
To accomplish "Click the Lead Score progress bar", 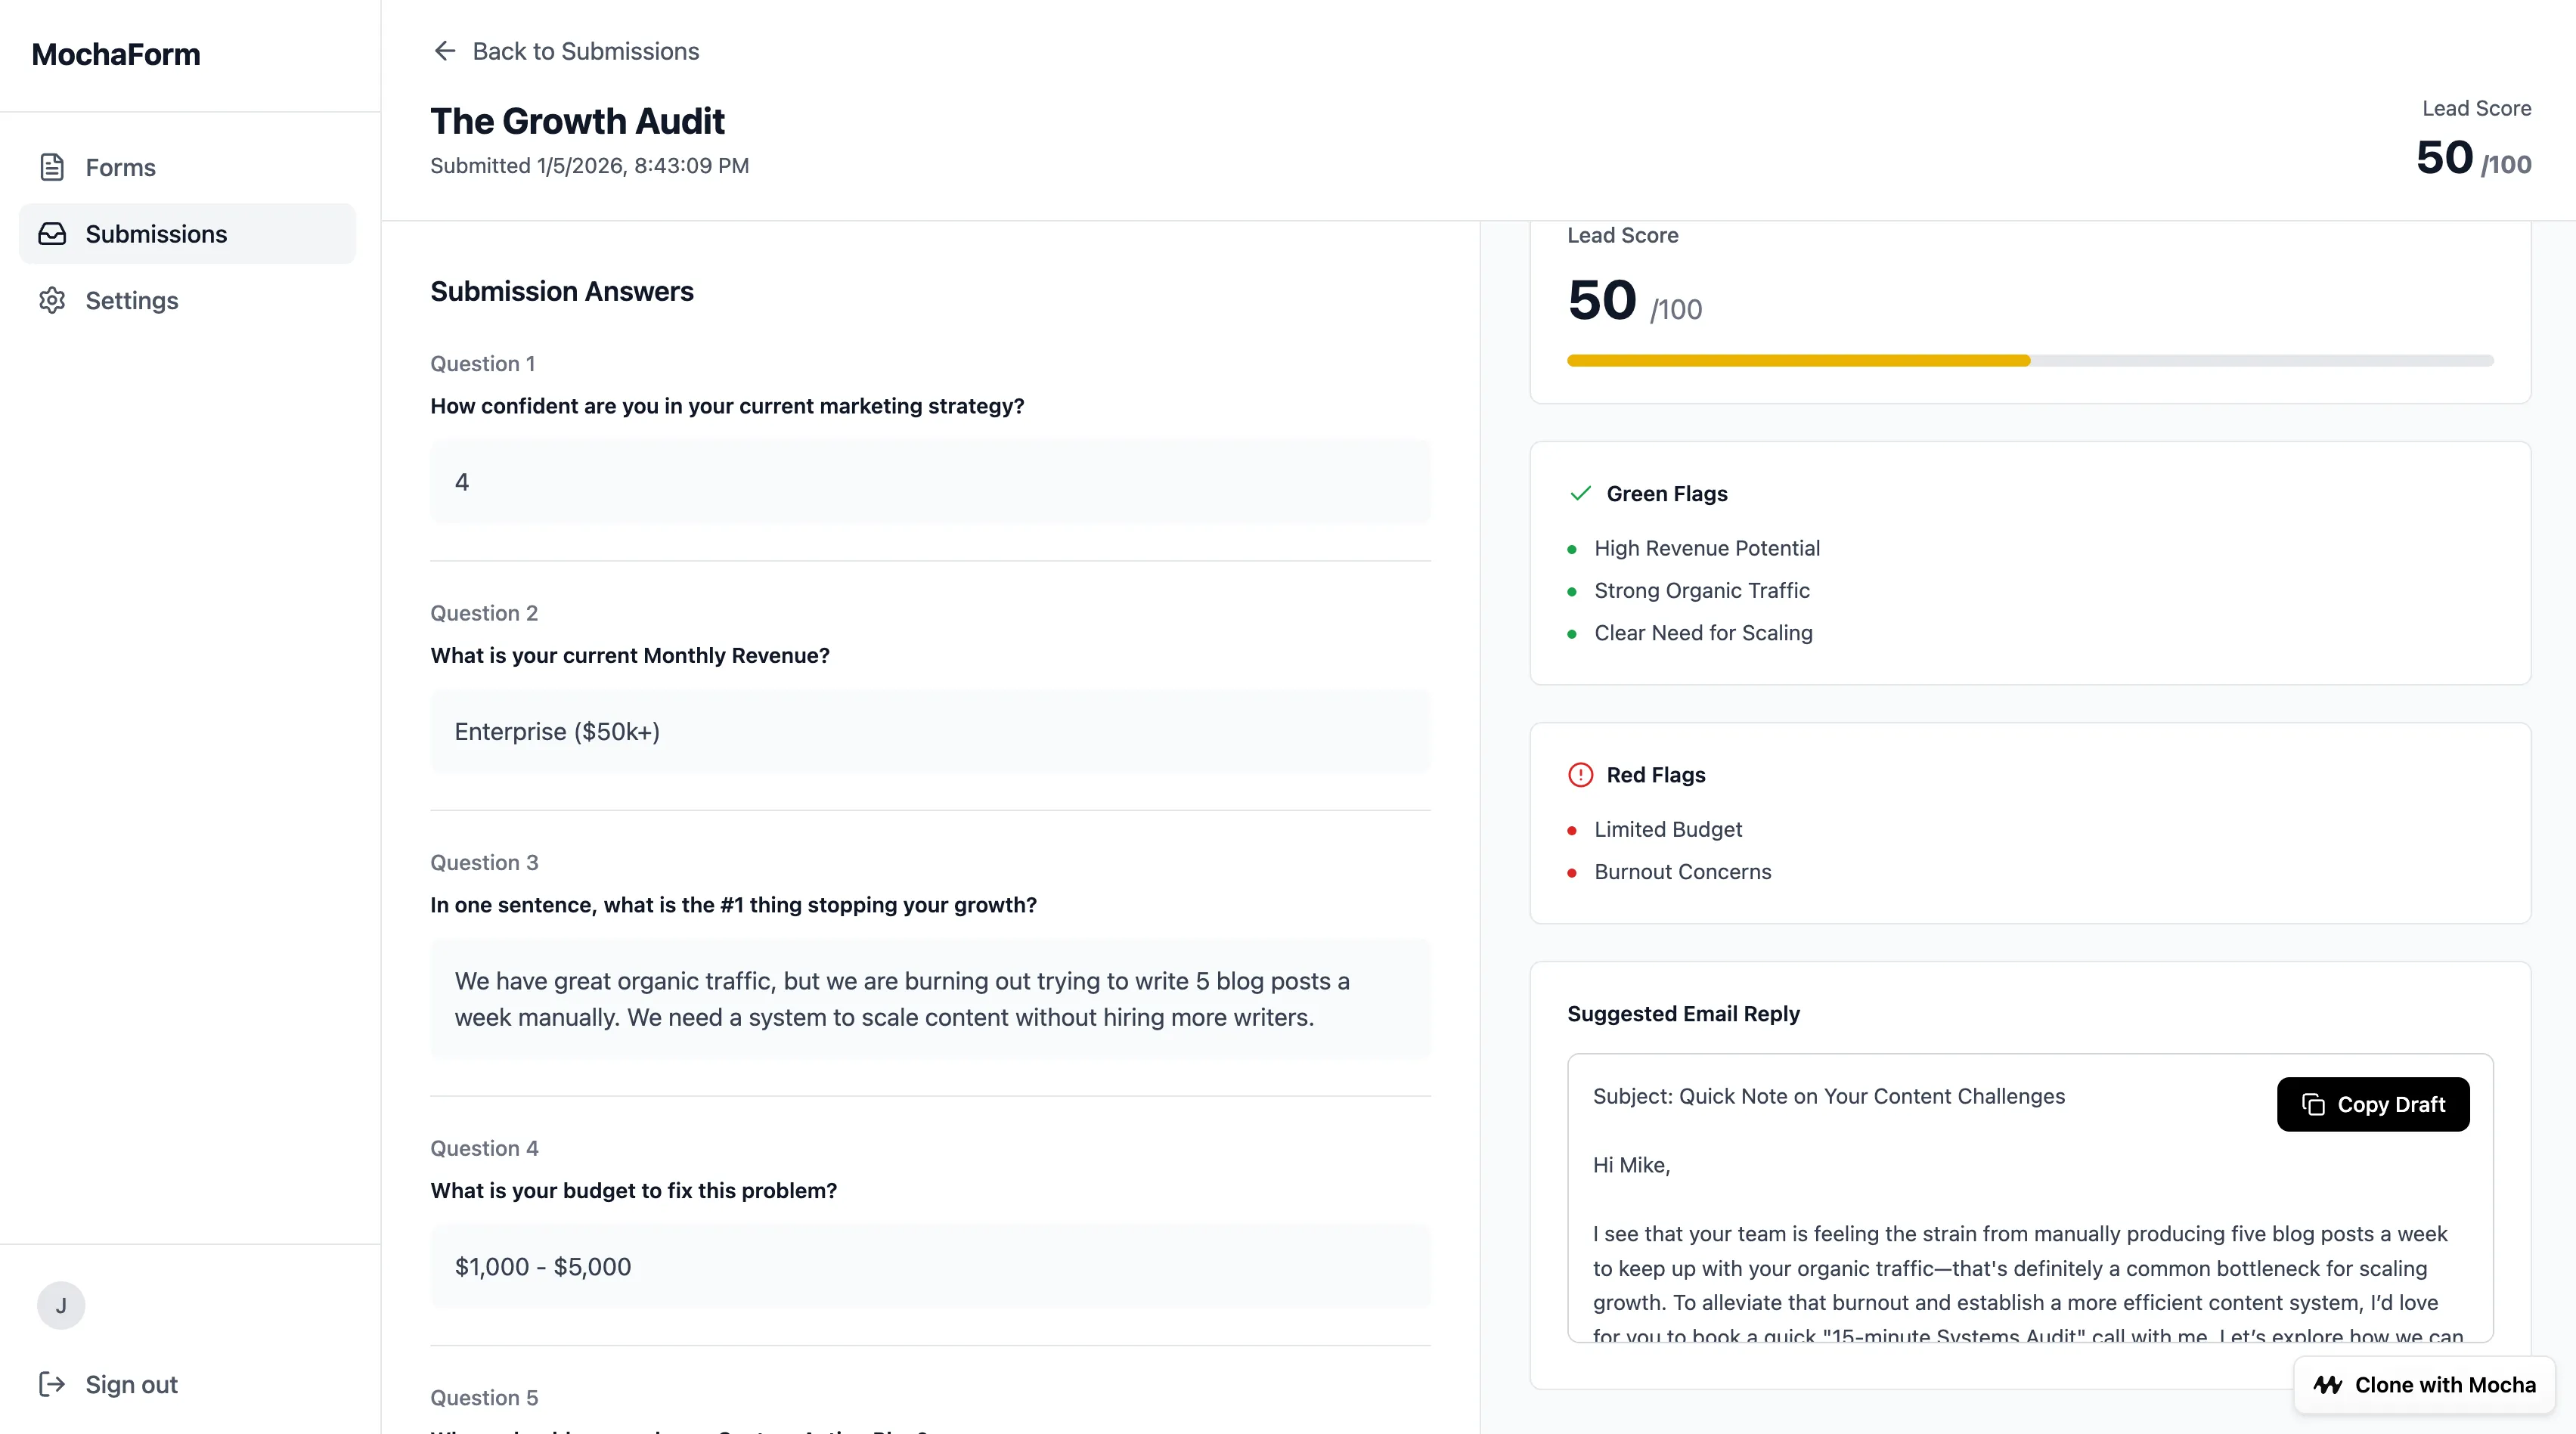I will click(2028, 362).
